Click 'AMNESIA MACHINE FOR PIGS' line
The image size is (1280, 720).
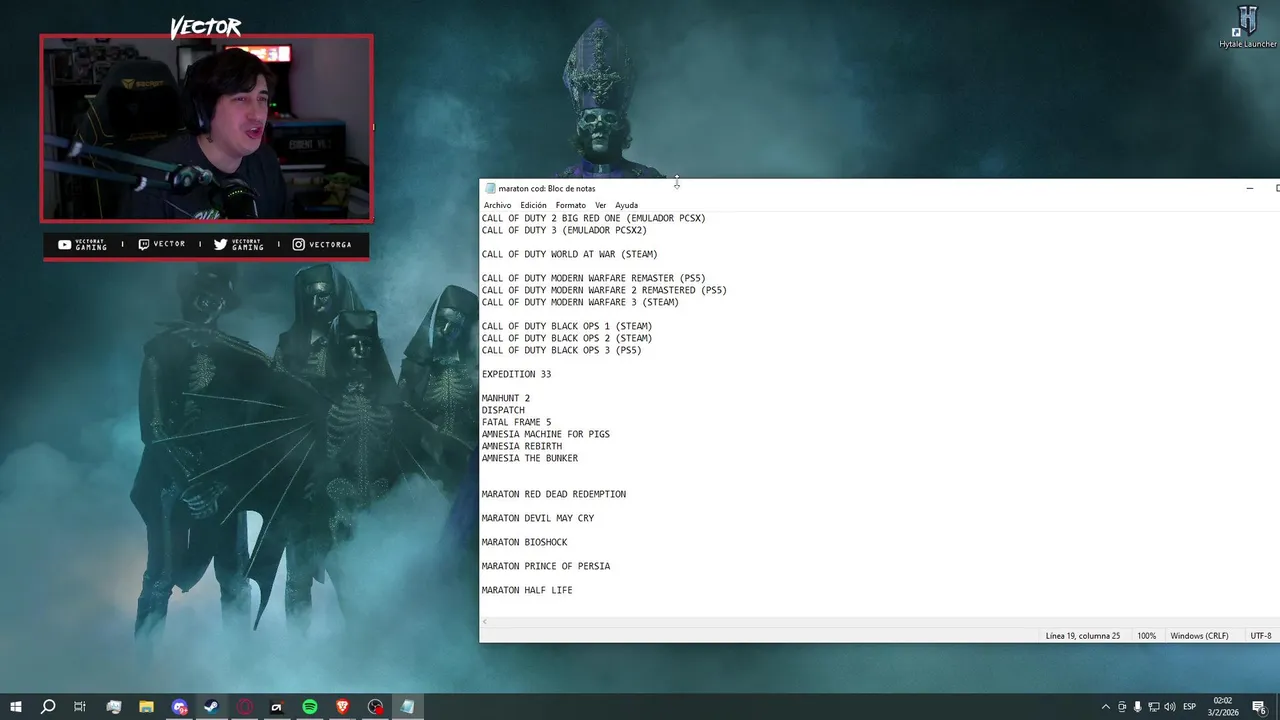pyautogui.click(x=545, y=434)
